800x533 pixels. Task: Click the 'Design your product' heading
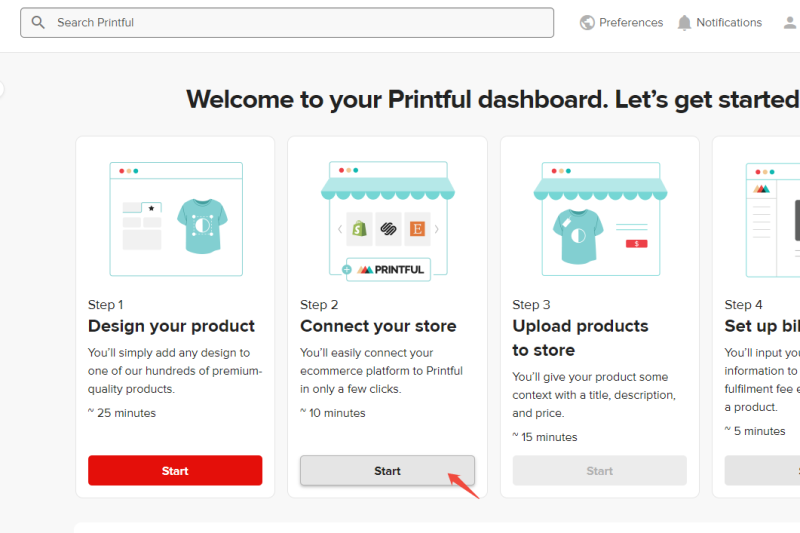tap(171, 326)
